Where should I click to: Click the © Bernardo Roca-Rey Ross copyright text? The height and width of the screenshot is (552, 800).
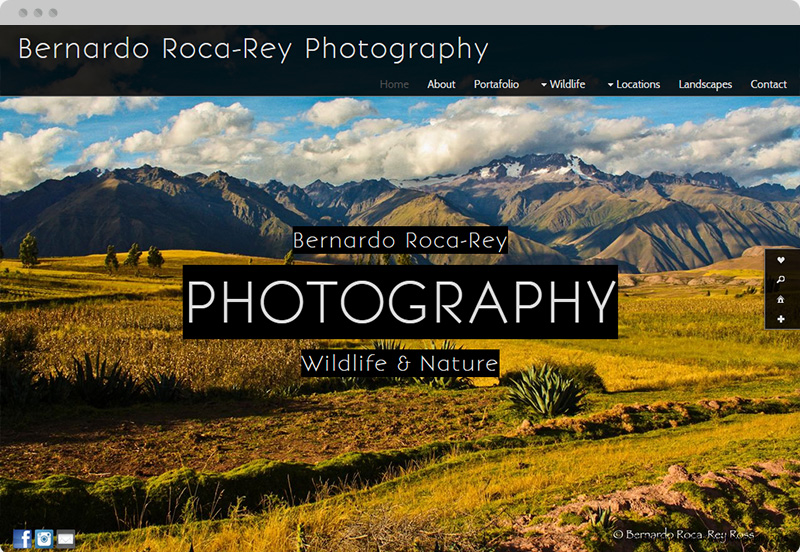tap(683, 534)
